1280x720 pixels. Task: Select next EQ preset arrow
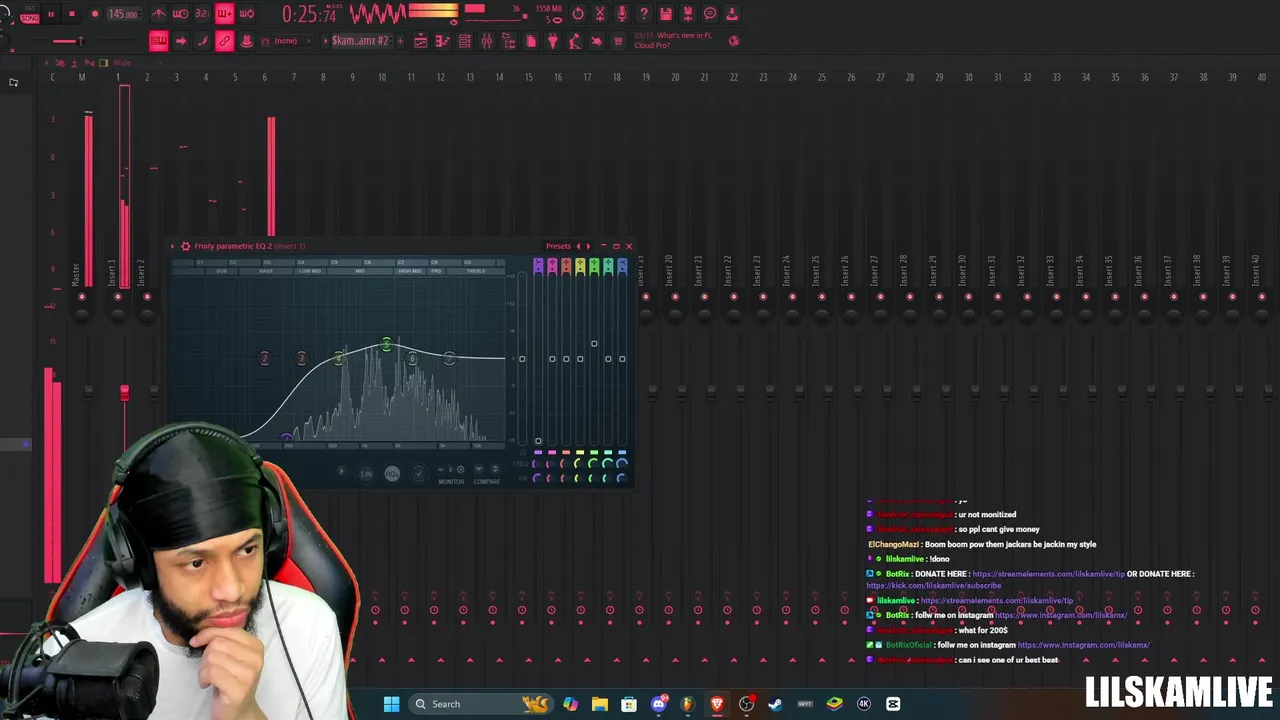pos(588,246)
